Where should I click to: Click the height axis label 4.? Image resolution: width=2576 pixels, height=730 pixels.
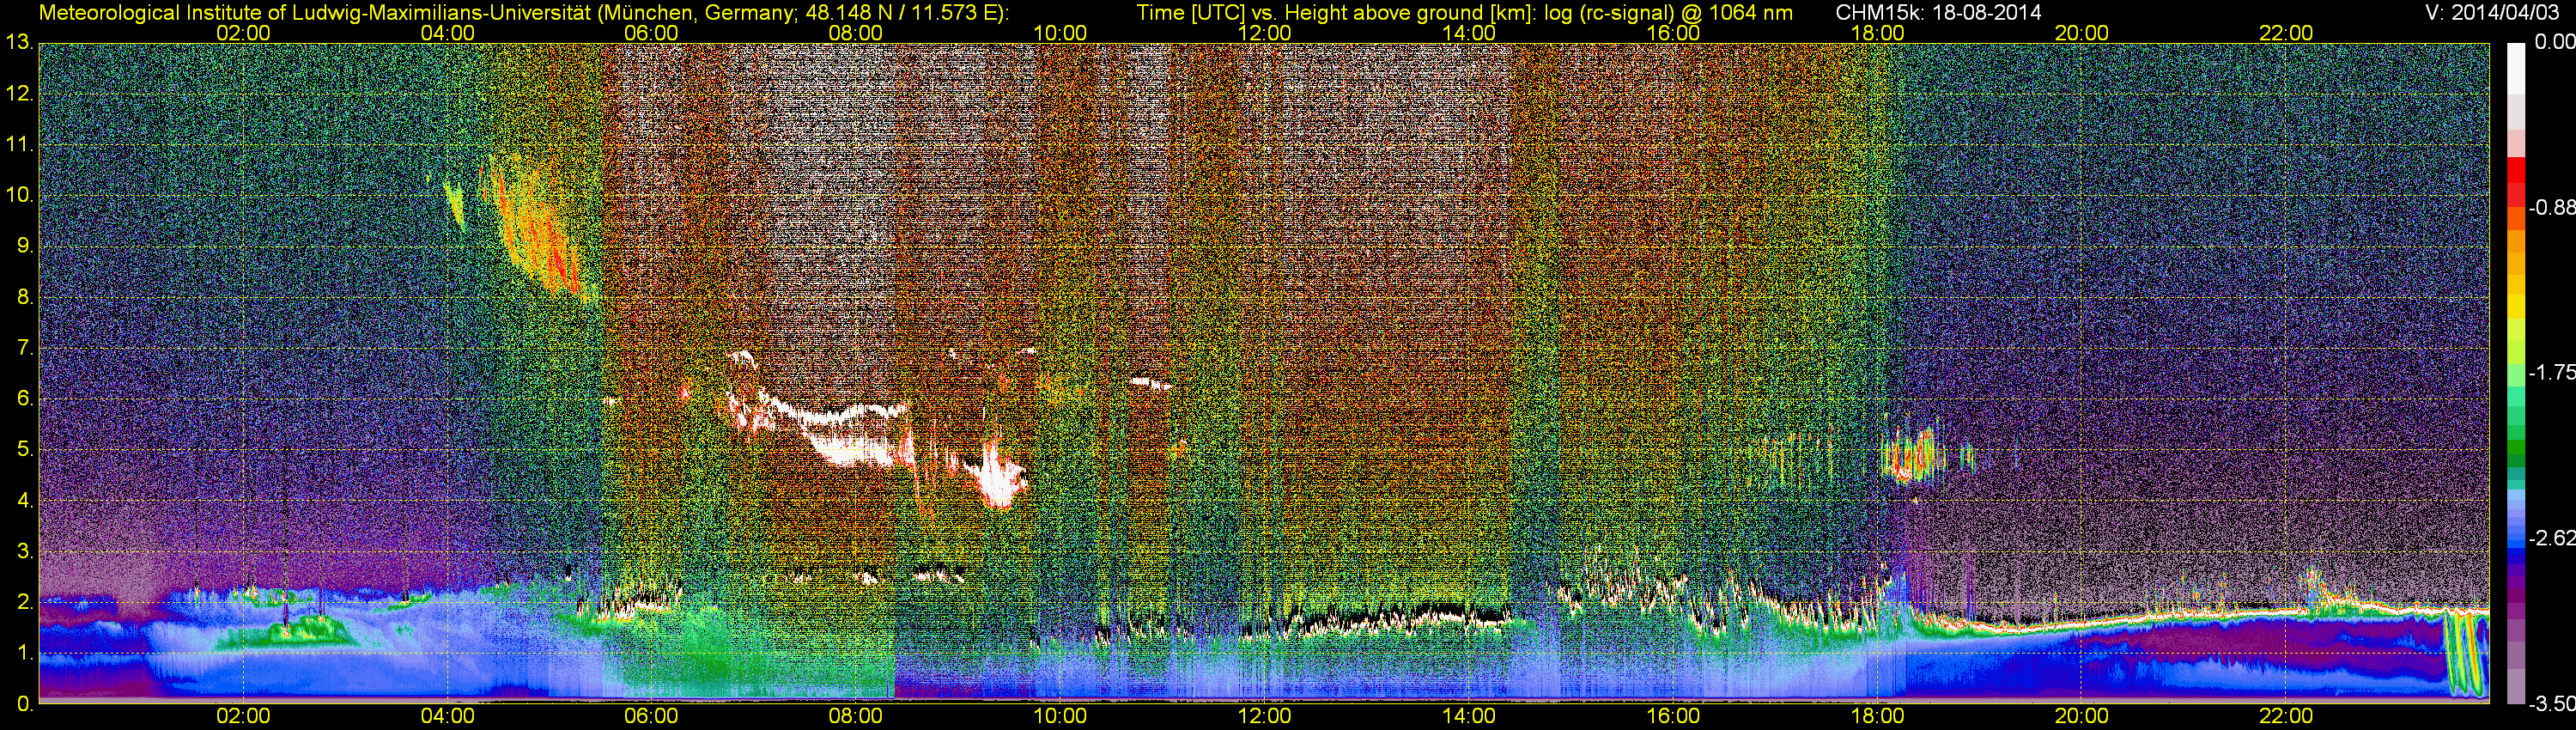click(x=25, y=501)
